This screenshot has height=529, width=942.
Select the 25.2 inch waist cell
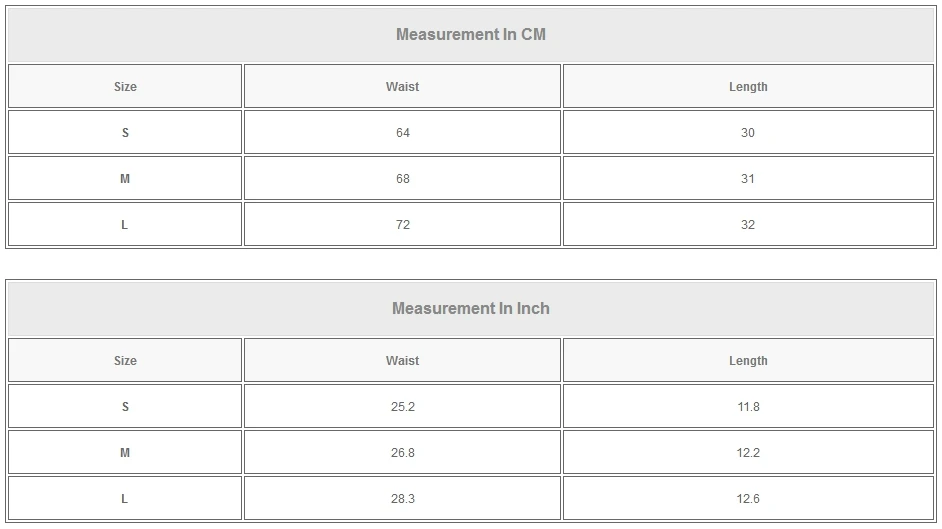pyautogui.click(x=402, y=407)
